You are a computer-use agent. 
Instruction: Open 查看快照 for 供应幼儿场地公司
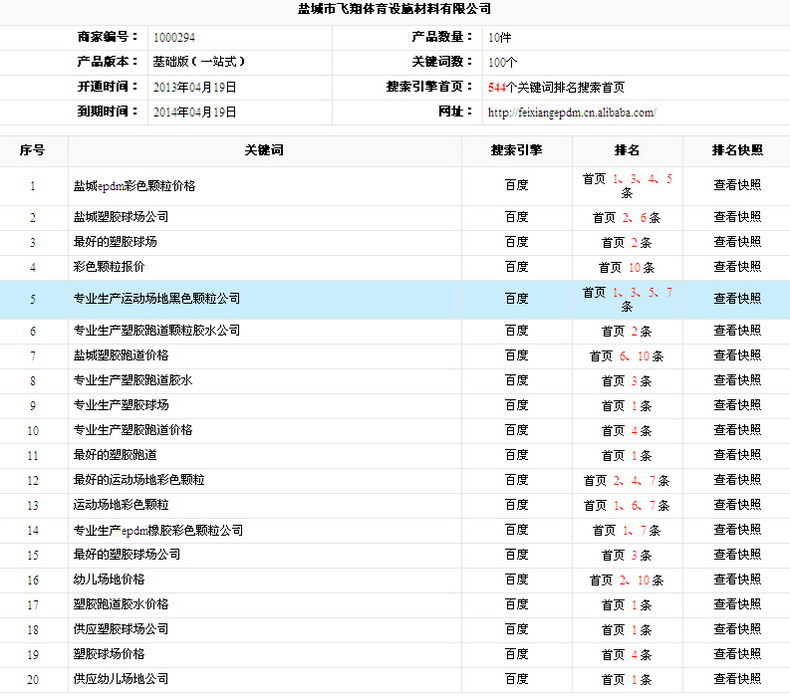point(737,679)
